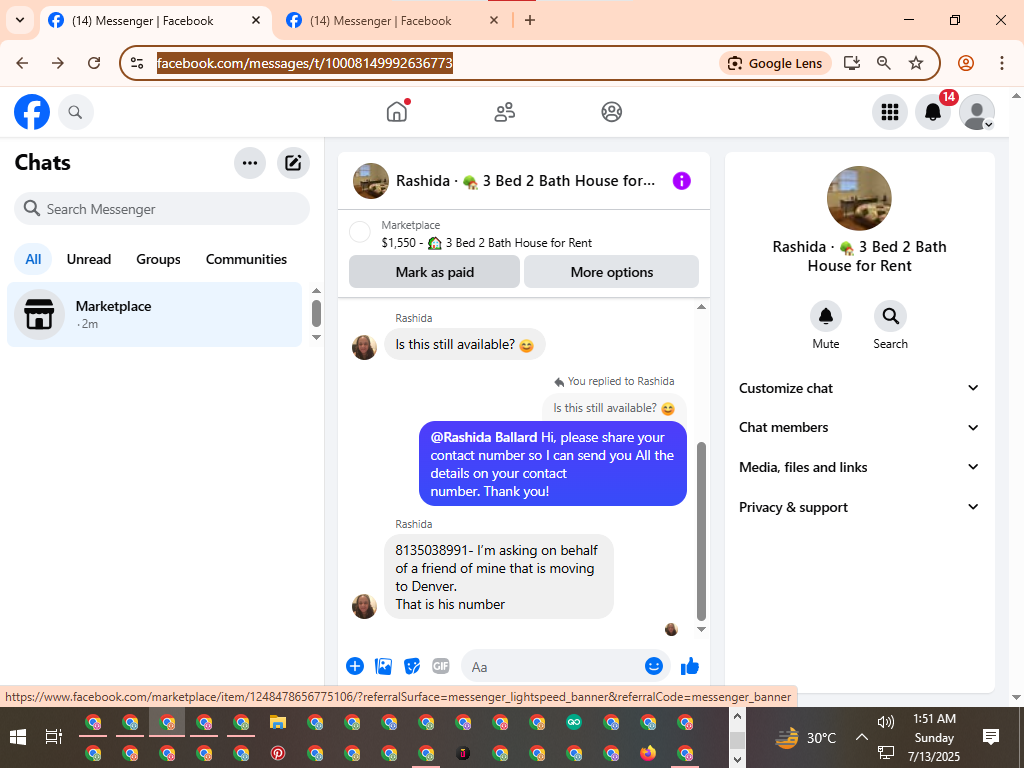Choose a GIF from composer
This screenshot has width=1024, height=768.
441,666
